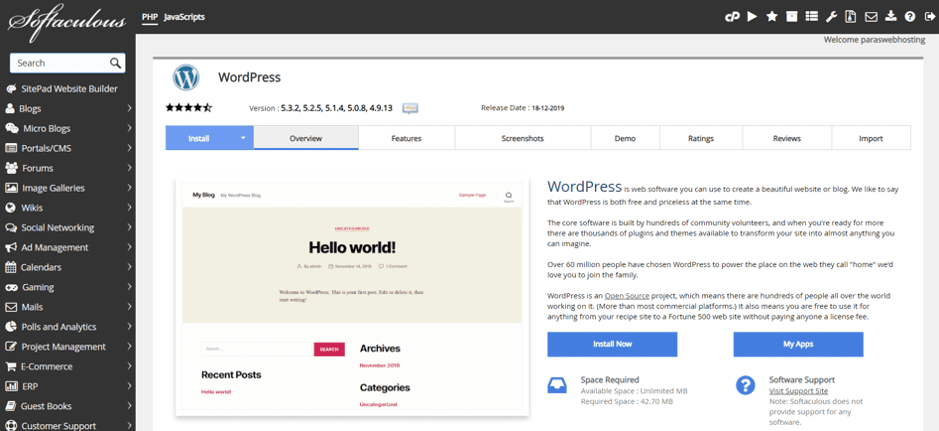Expand the E-Commerce sidebar category
Viewport: 939px width, 431px height.
pyautogui.click(x=129, y=366)
